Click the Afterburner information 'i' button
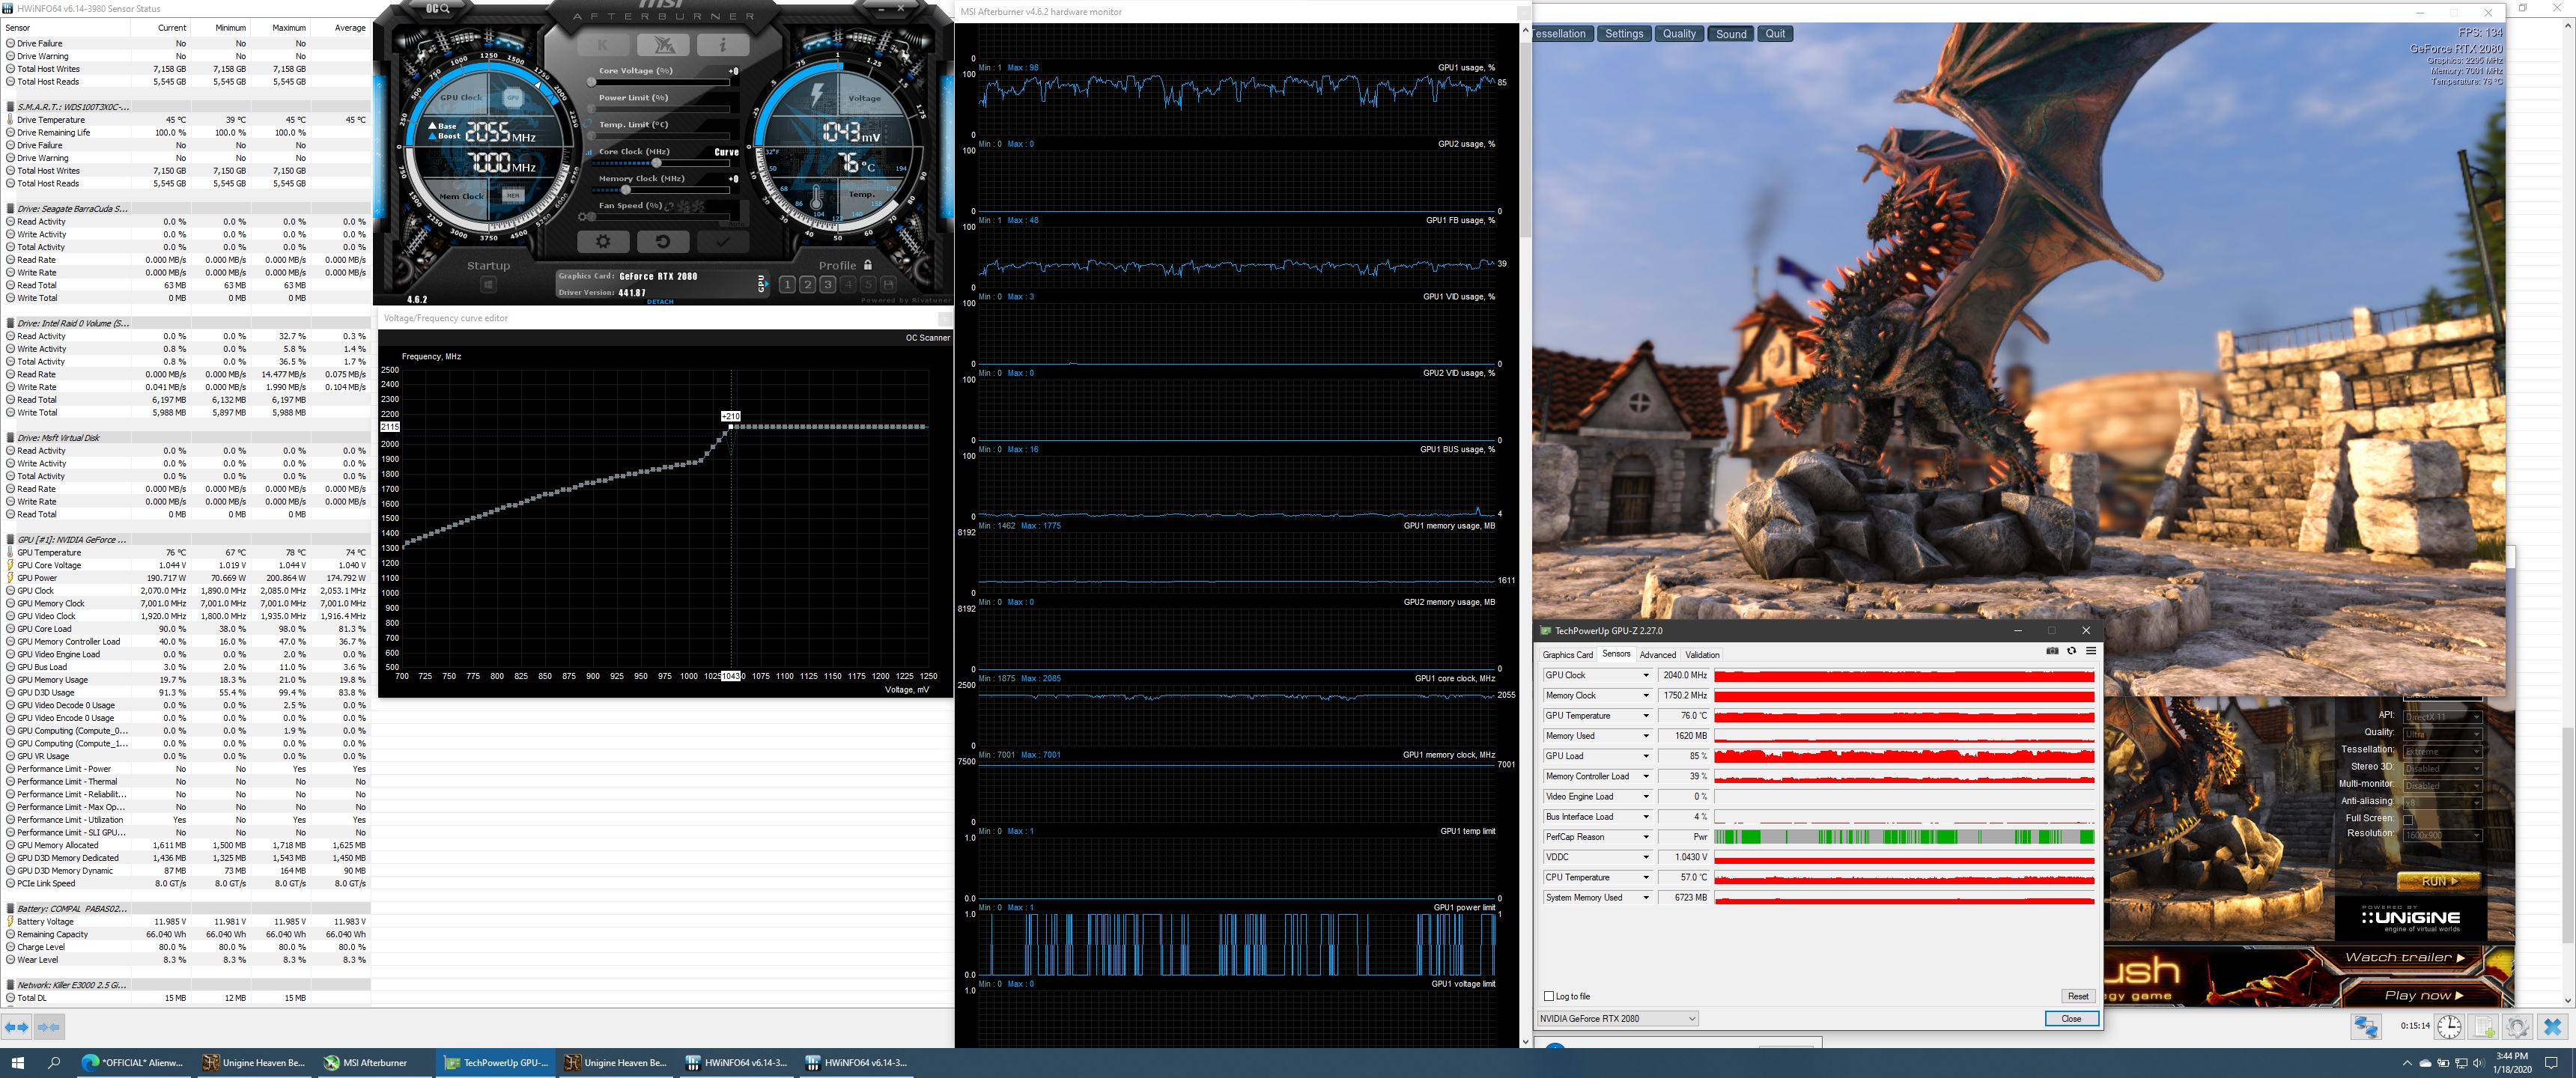Viewport: 2576px width, 1078px height. tap(723, 45)
